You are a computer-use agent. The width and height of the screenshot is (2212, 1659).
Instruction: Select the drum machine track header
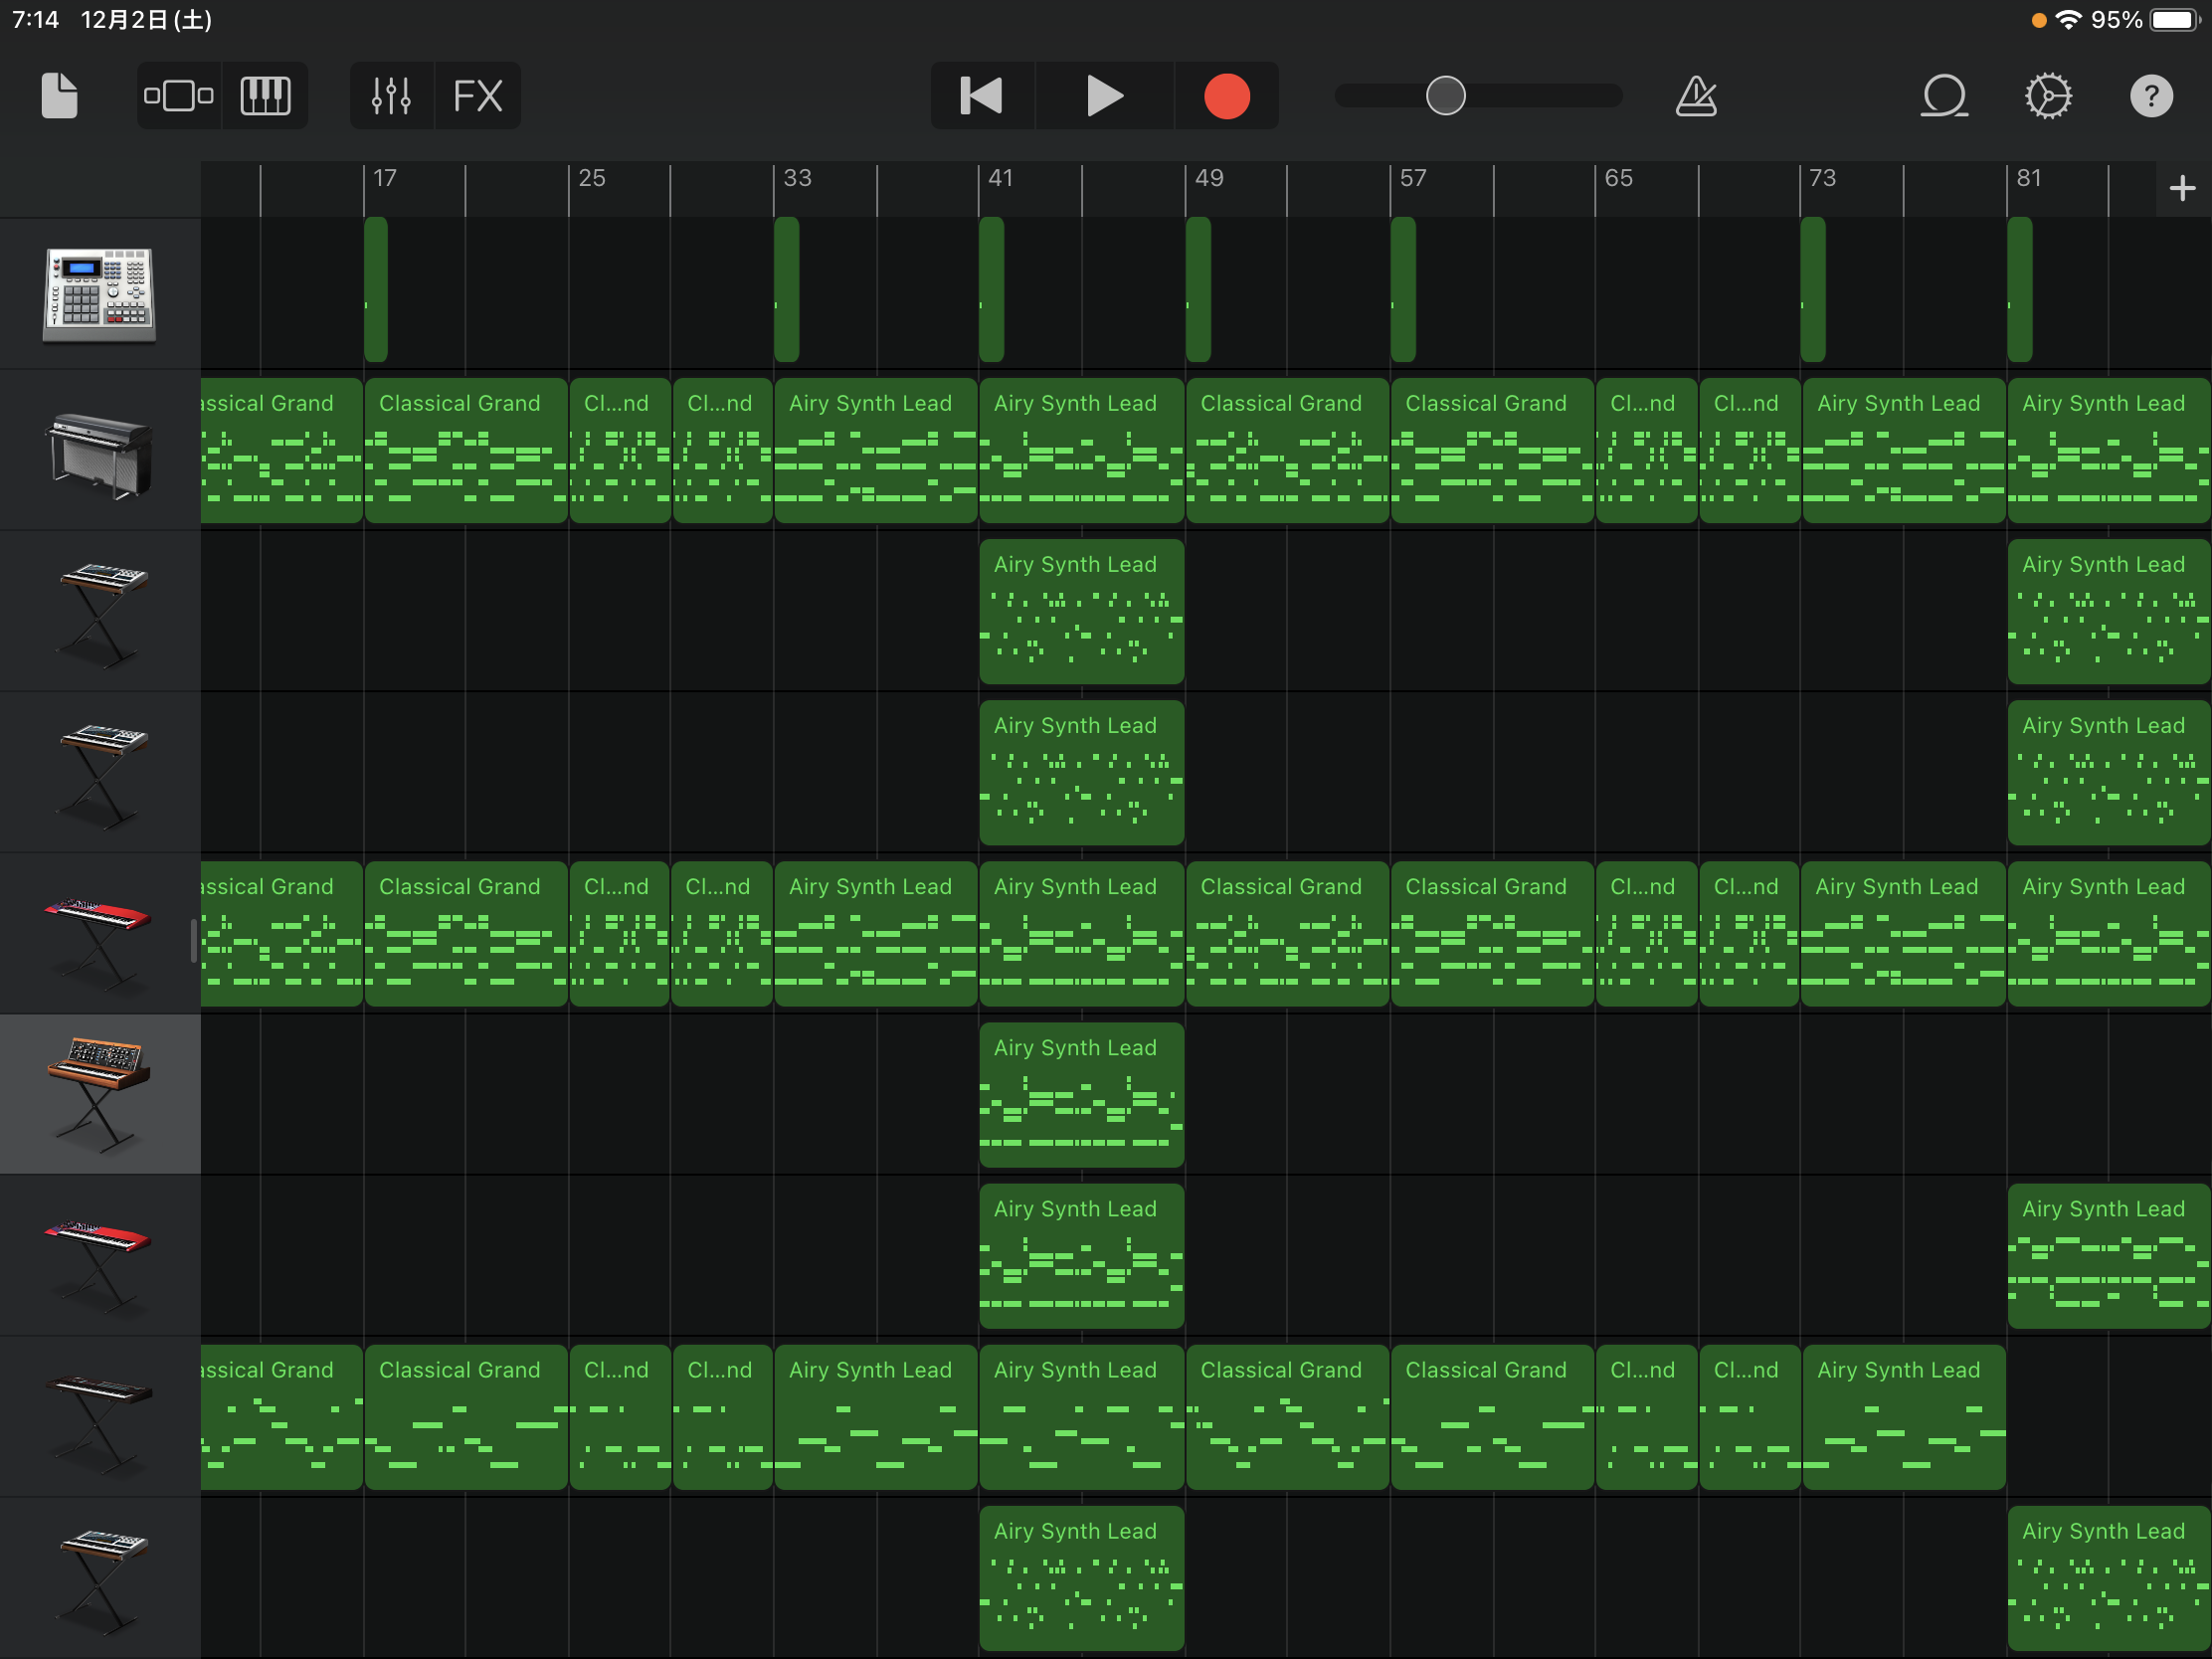point(100,294)
